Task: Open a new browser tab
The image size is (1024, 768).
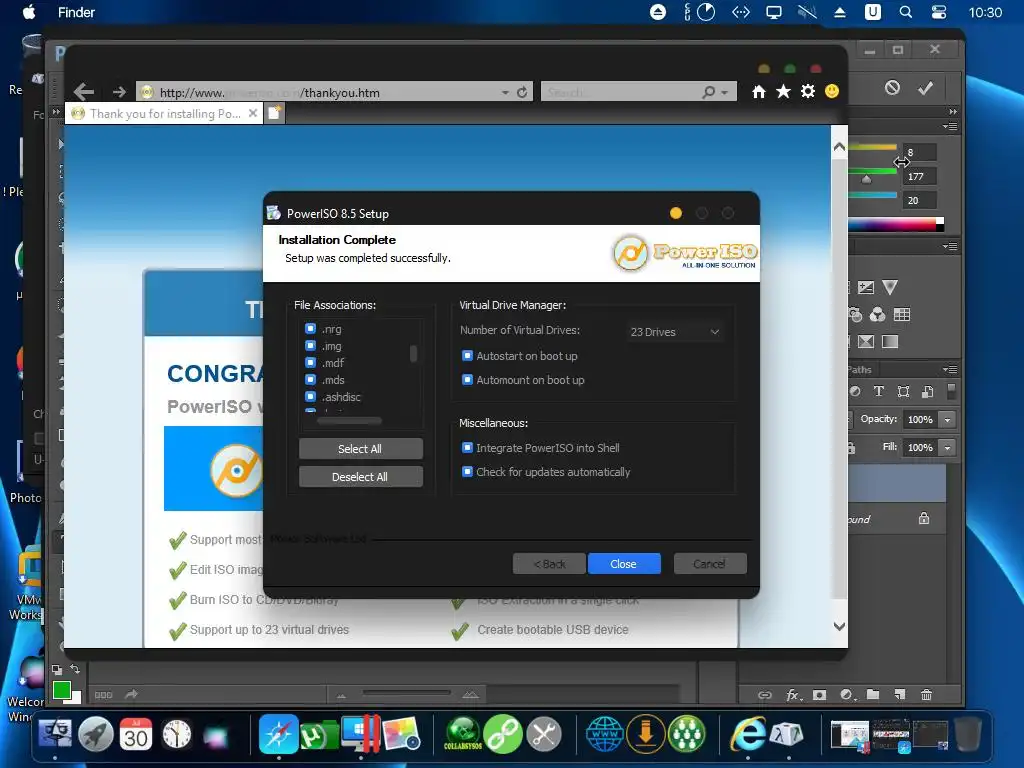Action: pyautogui.click(x=274, y=113)
